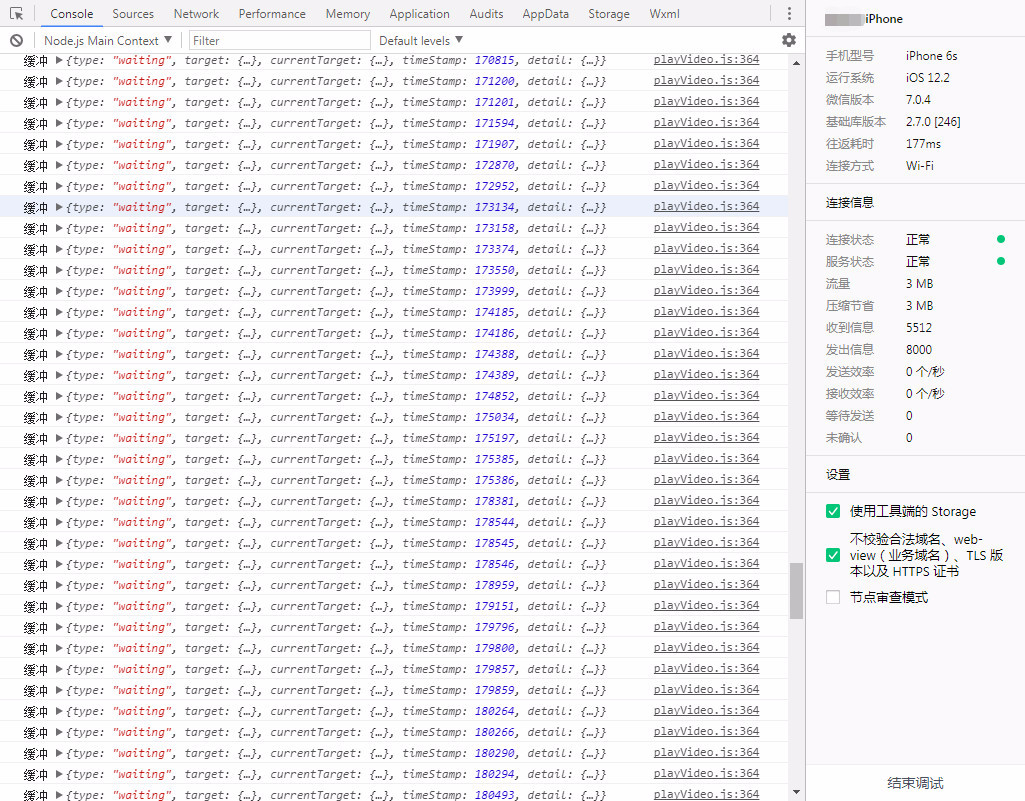Screen dimensions: 1025x801
Task: Click the 连接信息 section heading
Action: click(x=850, y=203)
